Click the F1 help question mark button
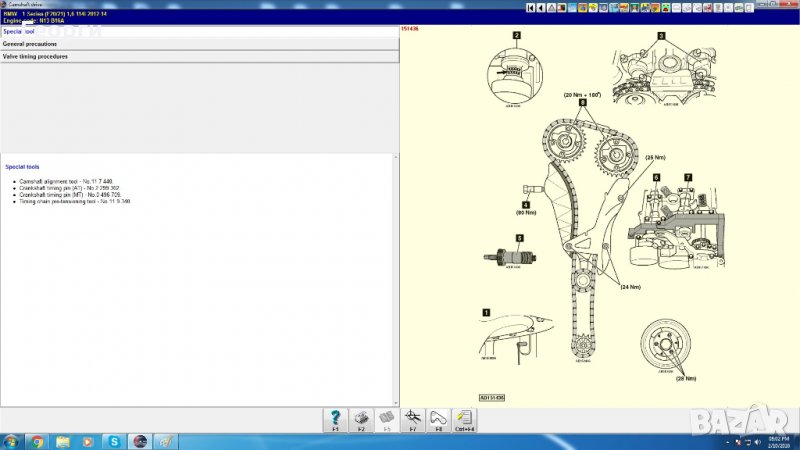This screenshot has height=450, width=800. [335, 419]
